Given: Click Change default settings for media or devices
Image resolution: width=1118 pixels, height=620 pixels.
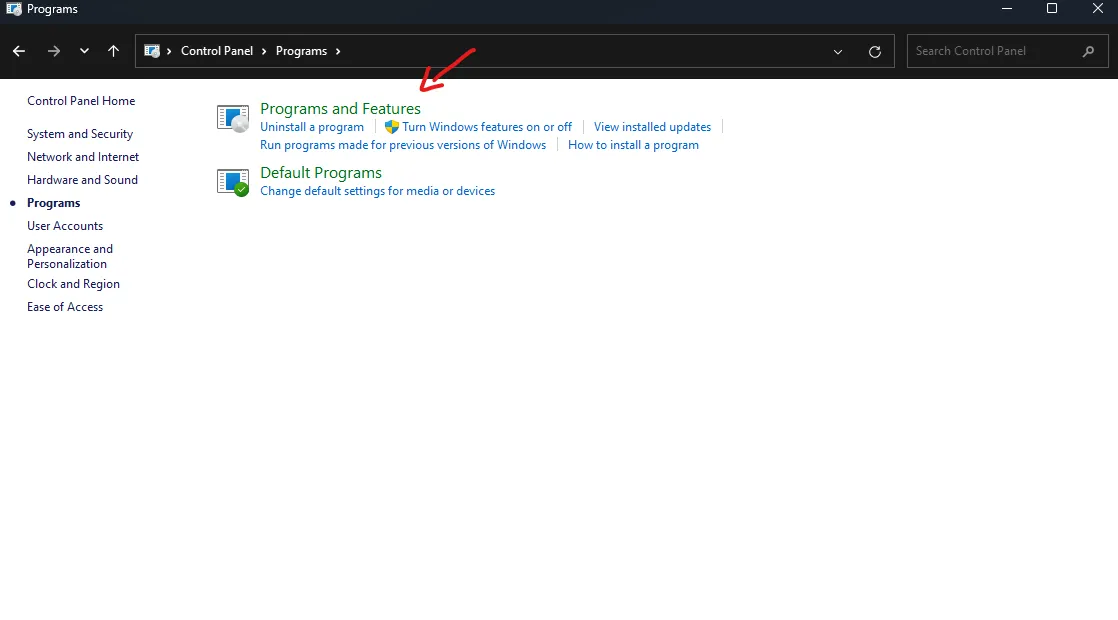Looking at the screenshot, I should (377, 191).
